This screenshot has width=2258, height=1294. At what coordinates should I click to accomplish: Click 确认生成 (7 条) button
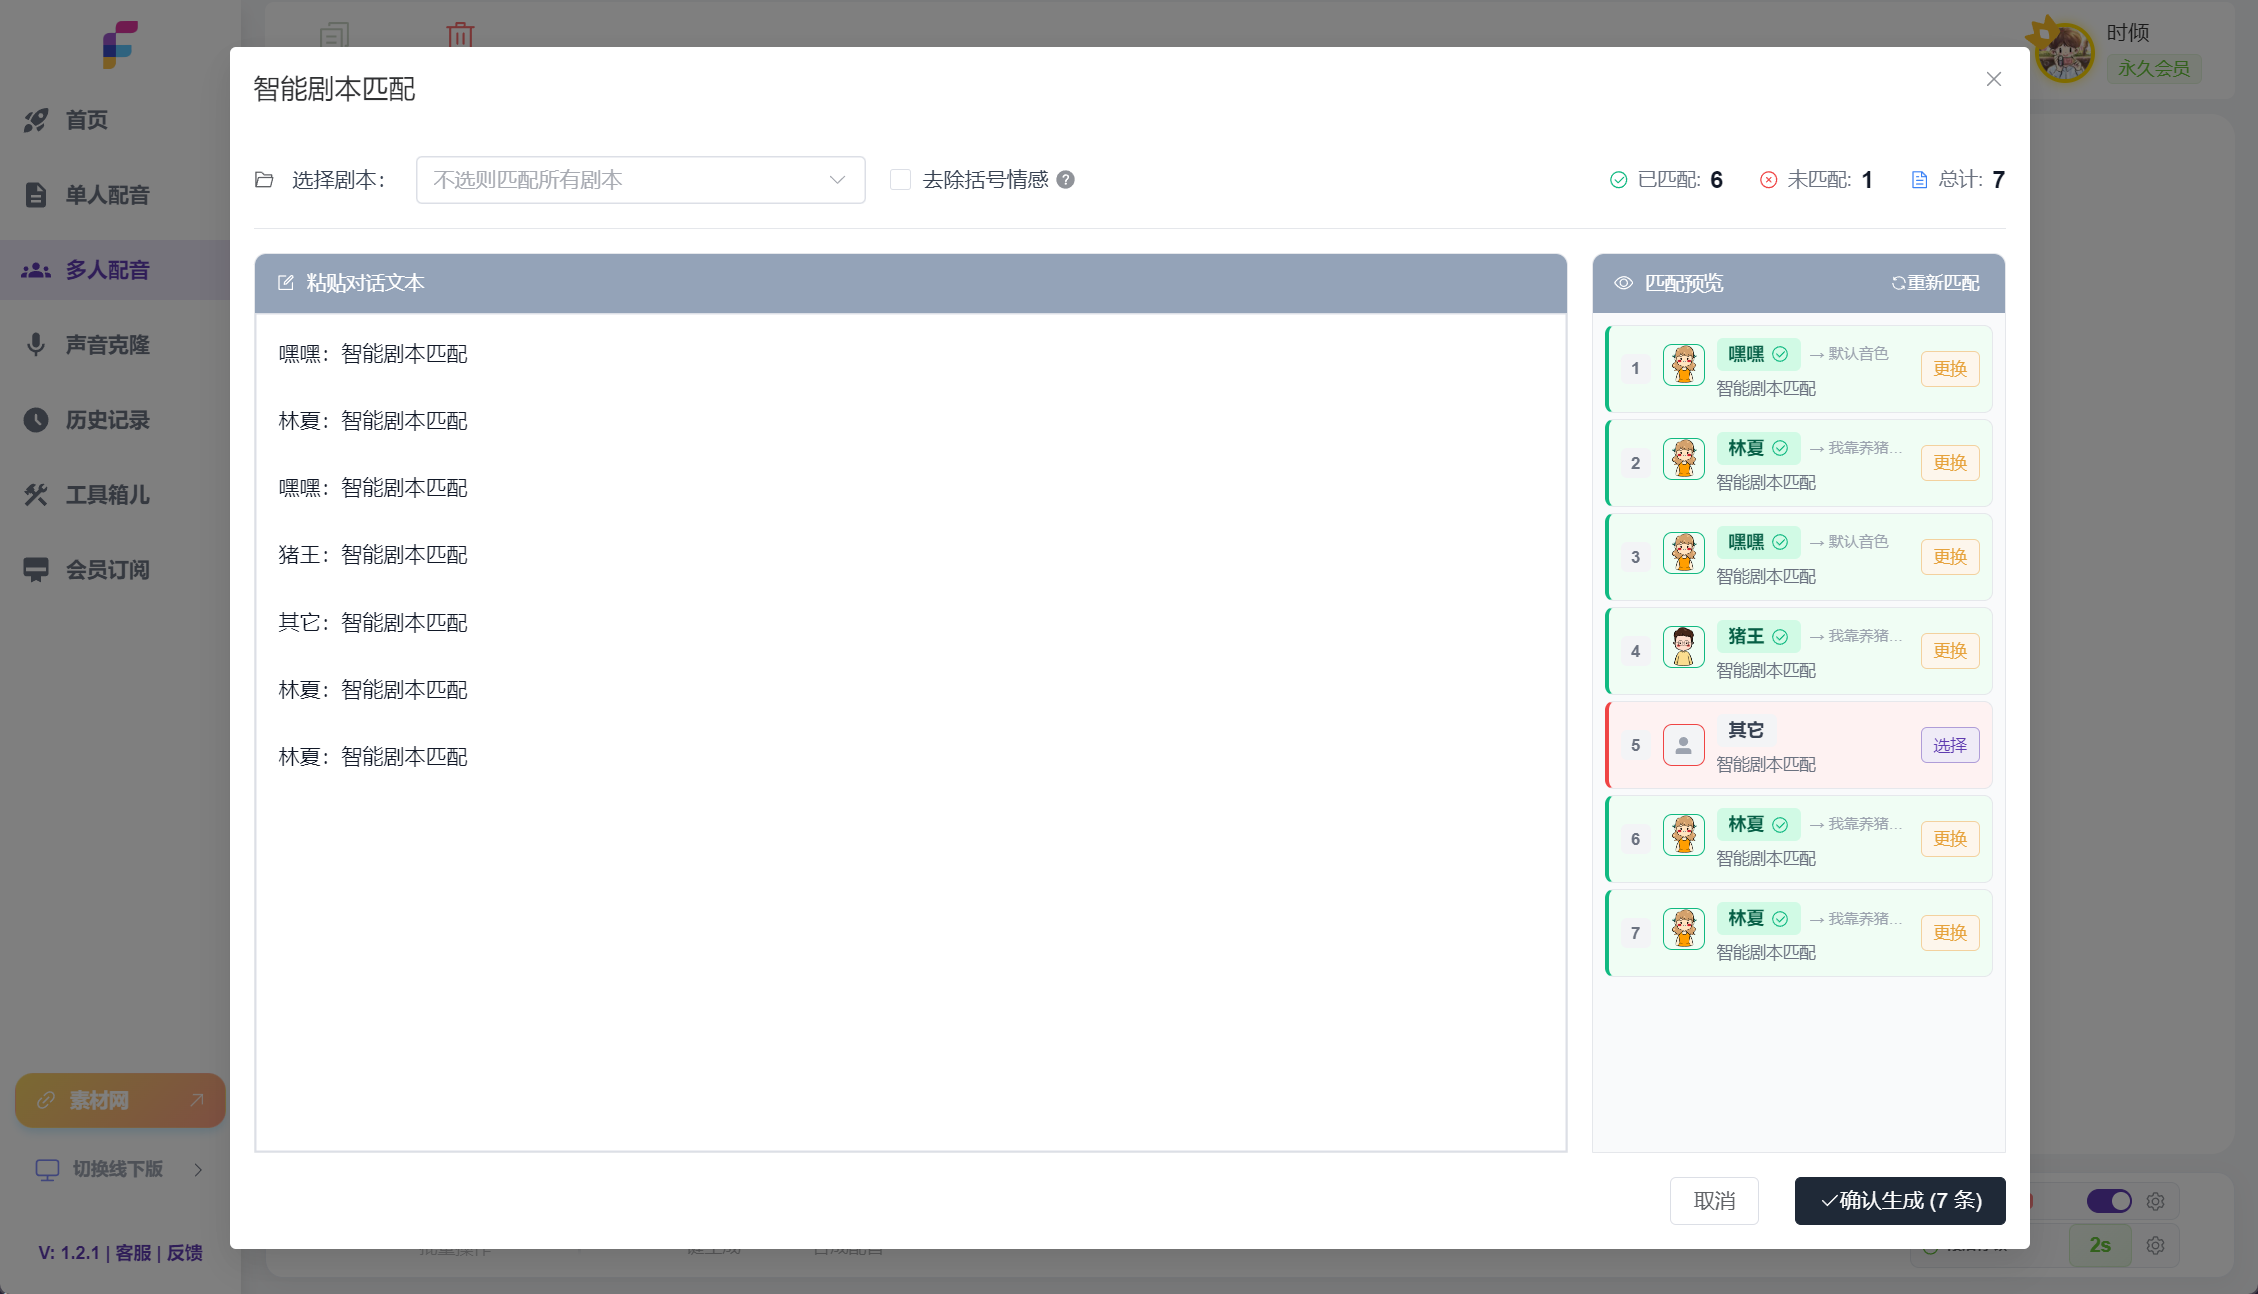pyautogui.click(x=1899, y=1201)
